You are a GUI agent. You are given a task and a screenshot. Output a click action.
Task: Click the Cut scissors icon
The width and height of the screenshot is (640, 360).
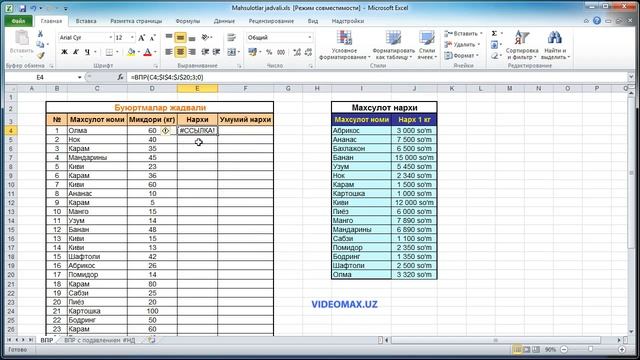coord(40,34)
